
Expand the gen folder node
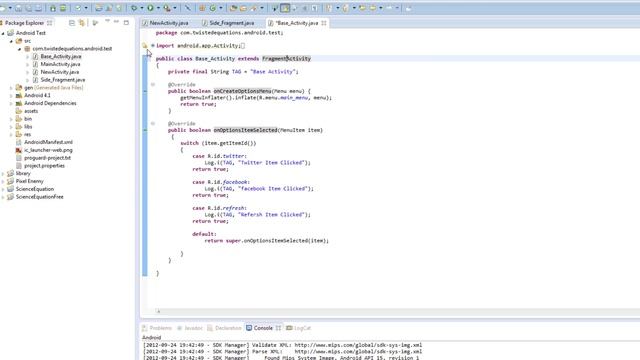tap(11, 88)
